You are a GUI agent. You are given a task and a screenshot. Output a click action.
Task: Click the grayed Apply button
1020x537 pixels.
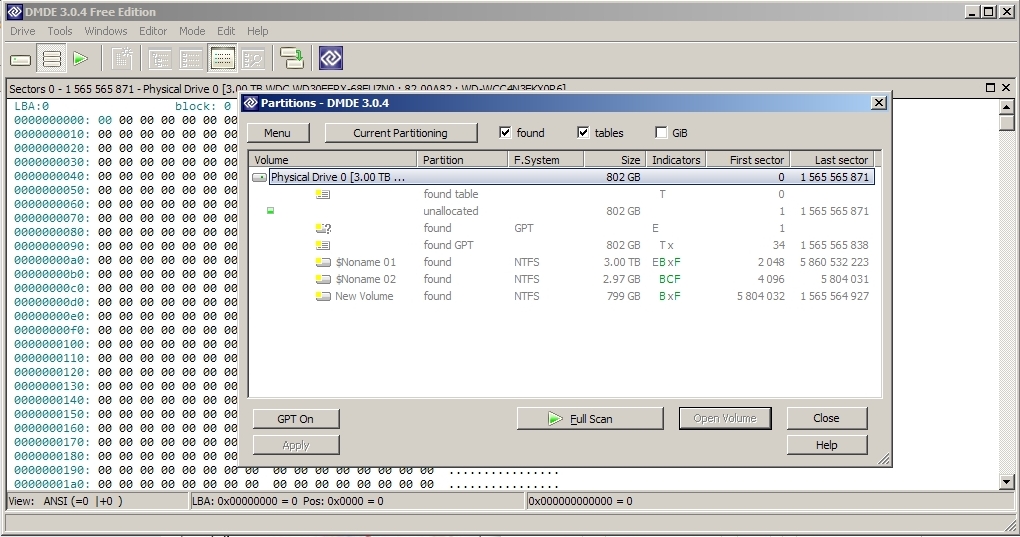click(295, 445)
